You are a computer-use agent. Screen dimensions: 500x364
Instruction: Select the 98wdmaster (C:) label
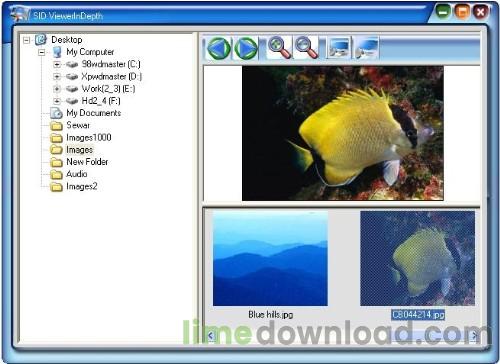(111, 64)
